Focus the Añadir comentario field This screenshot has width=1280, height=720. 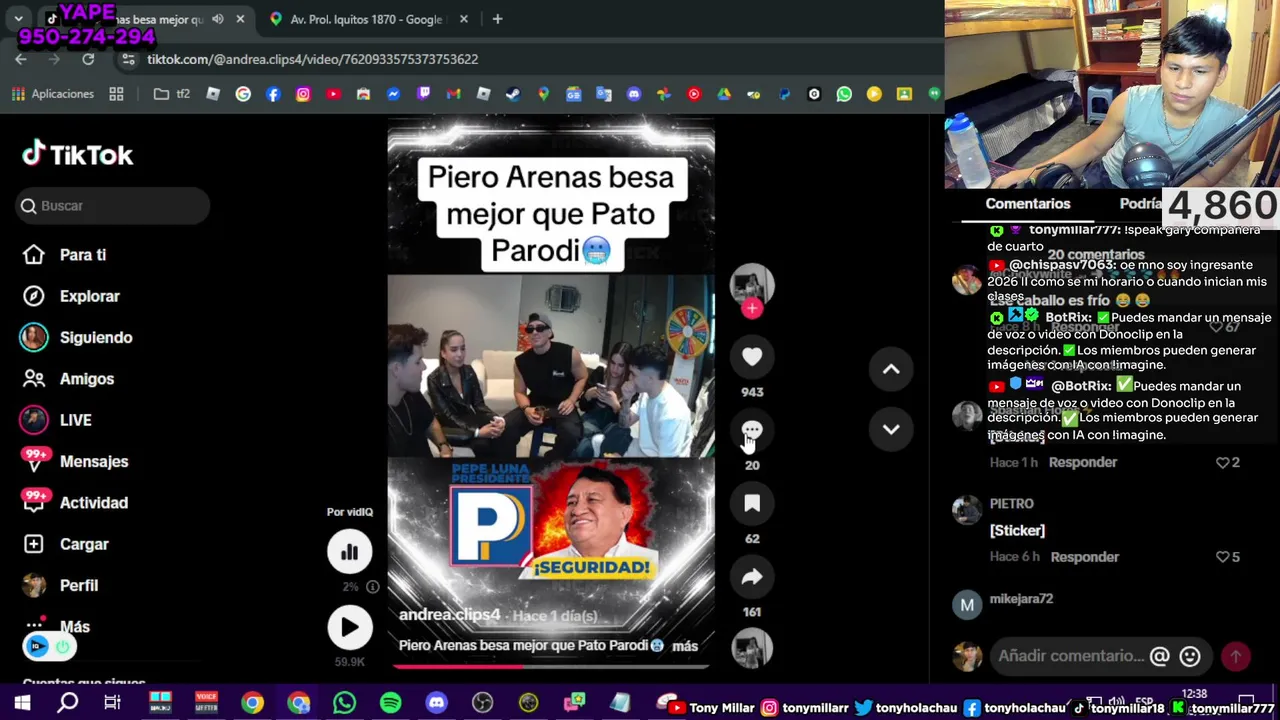(x=1071, y=656)
